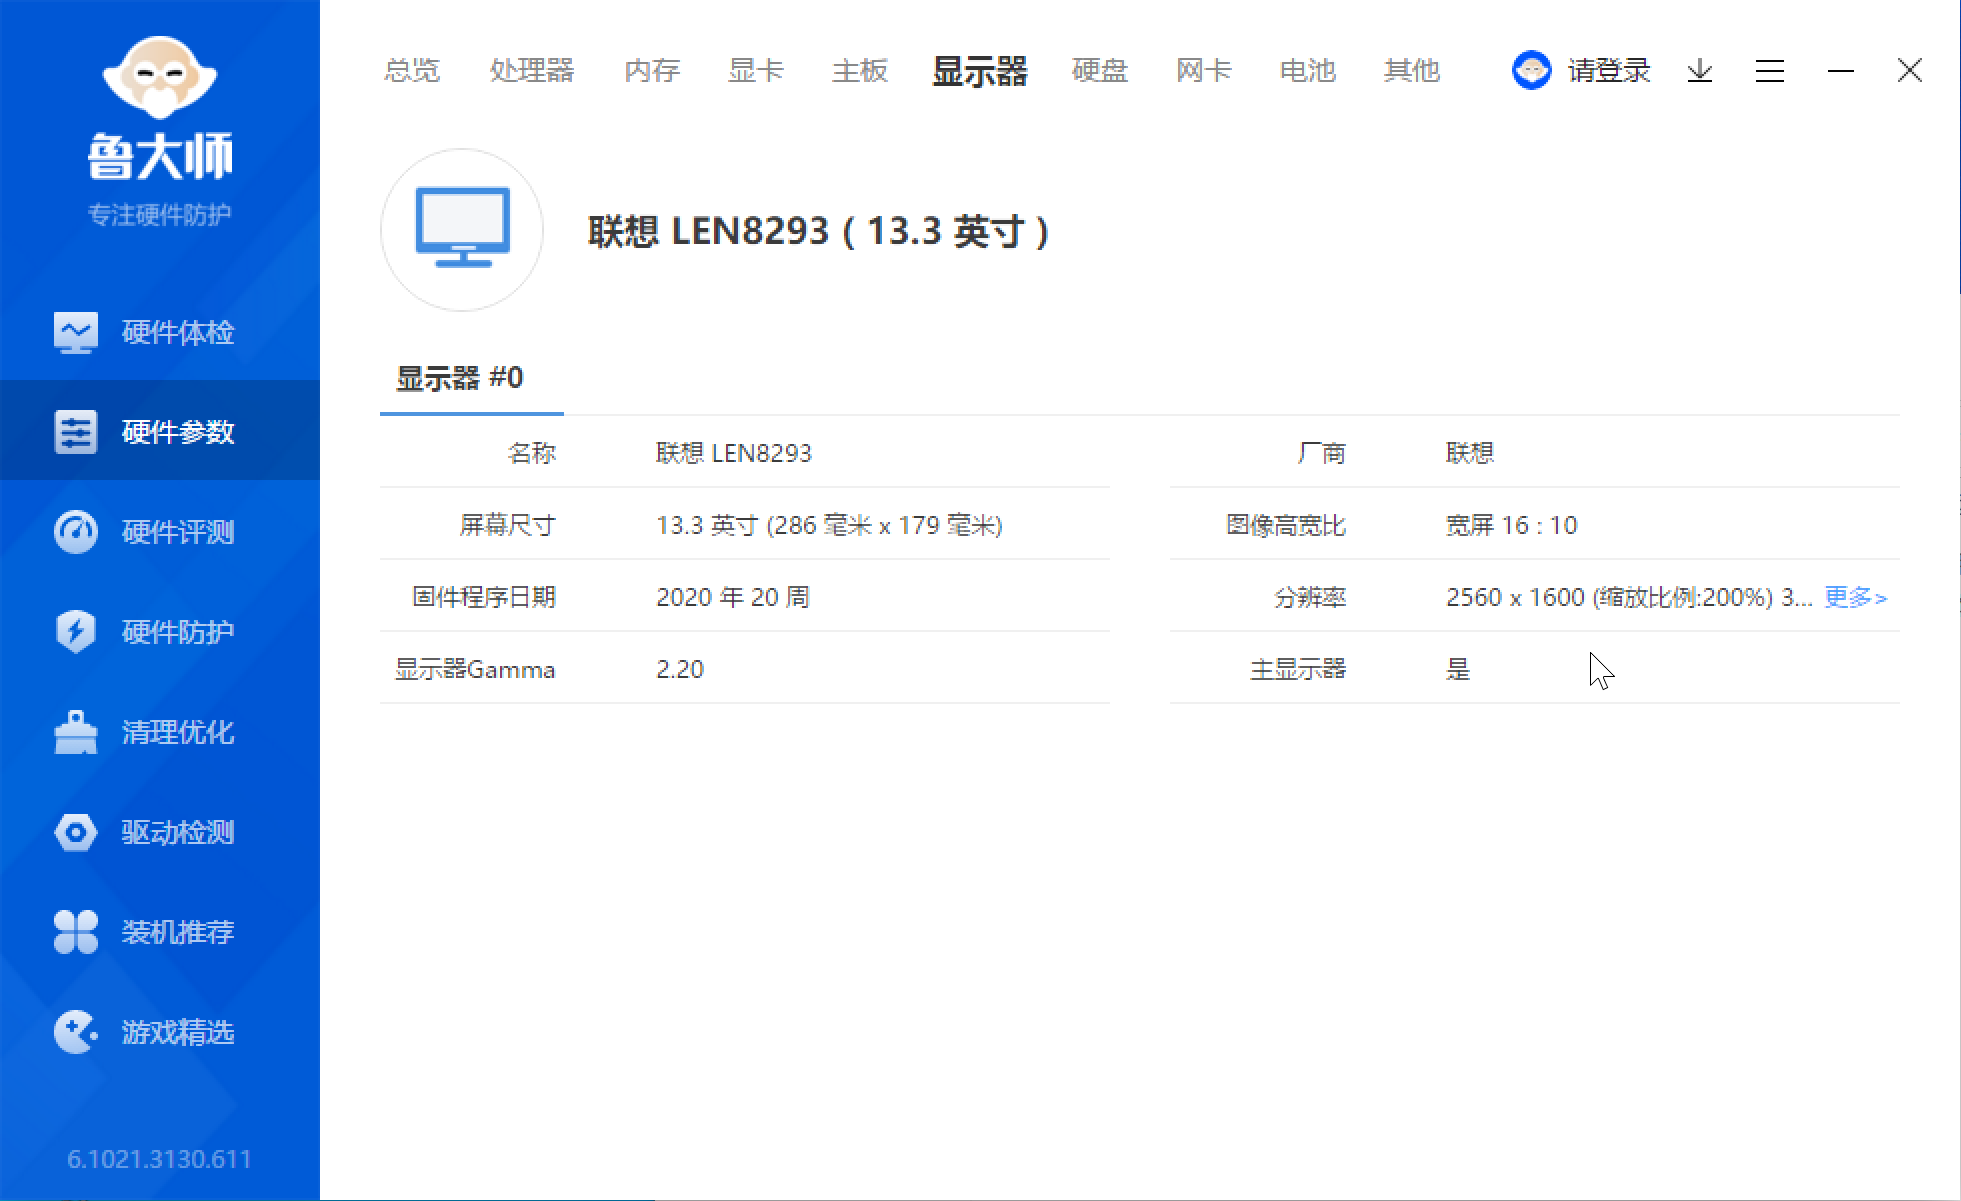Close the 鲁大师 window

pyautogui.click(x=1910, y=71)
